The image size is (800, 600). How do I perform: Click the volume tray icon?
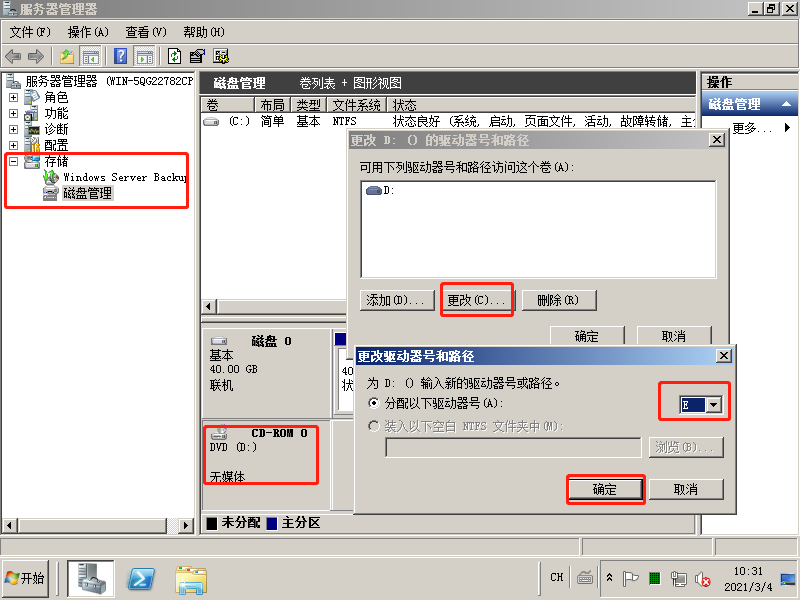coord(703,579)
